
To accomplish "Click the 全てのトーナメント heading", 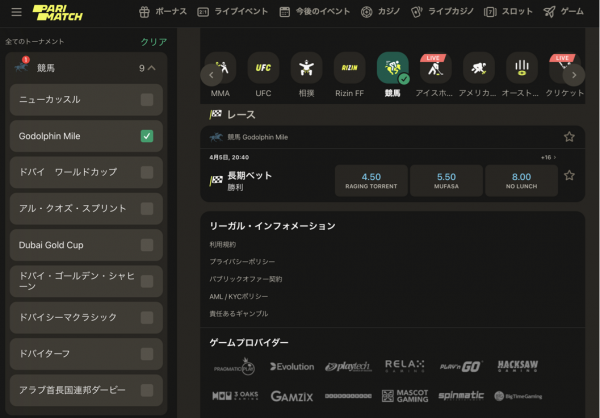I will [x=35, y=41].
